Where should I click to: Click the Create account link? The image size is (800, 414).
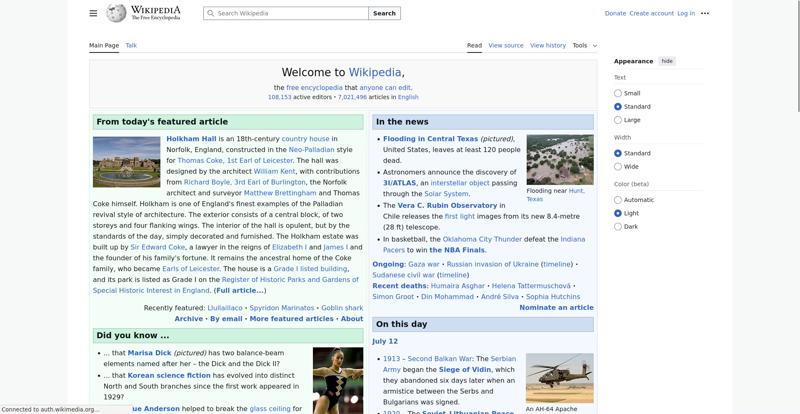pos(652,13)
